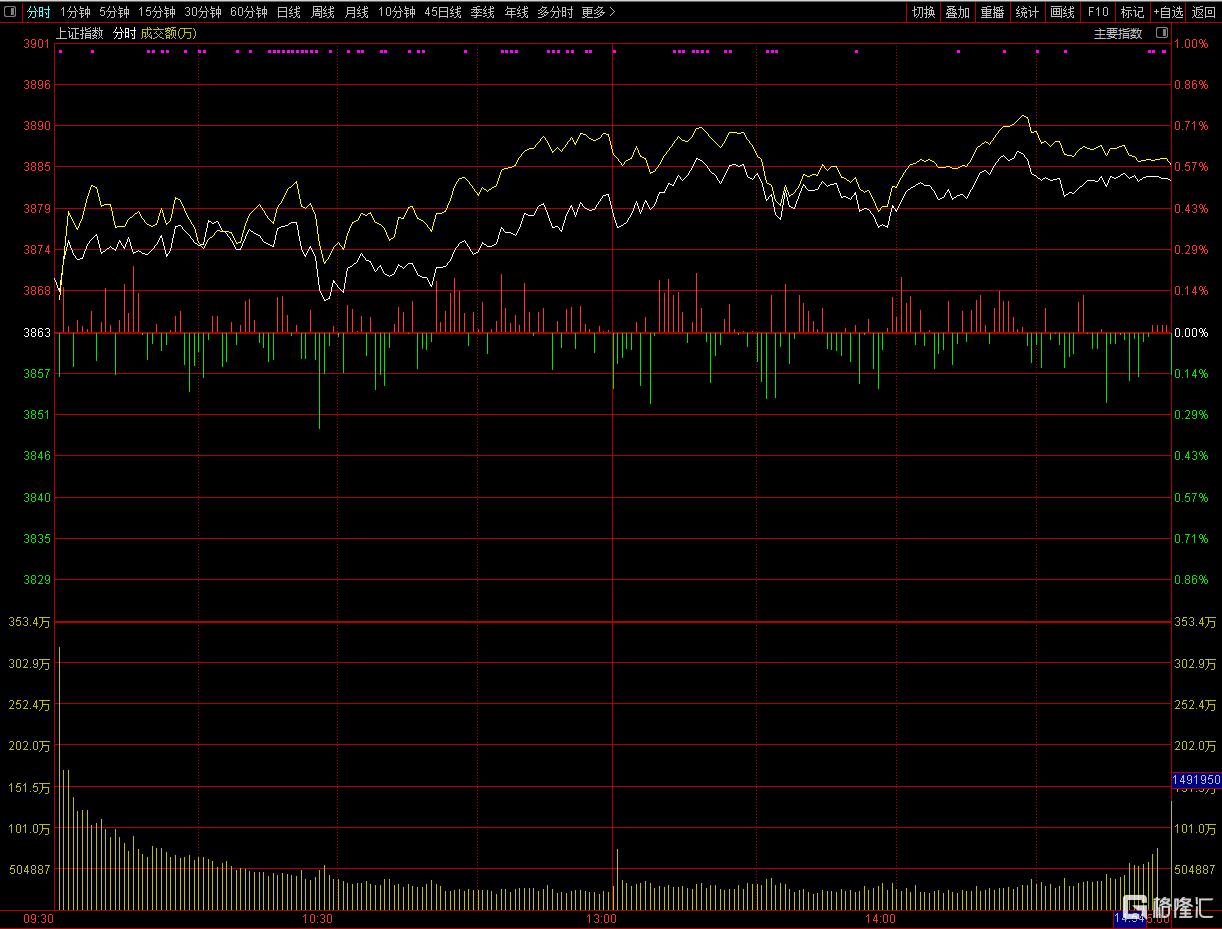1222x929 pixels.
Task: Click the 标记 mark button
Action: pyautogui.click(x=1132, y=12)
